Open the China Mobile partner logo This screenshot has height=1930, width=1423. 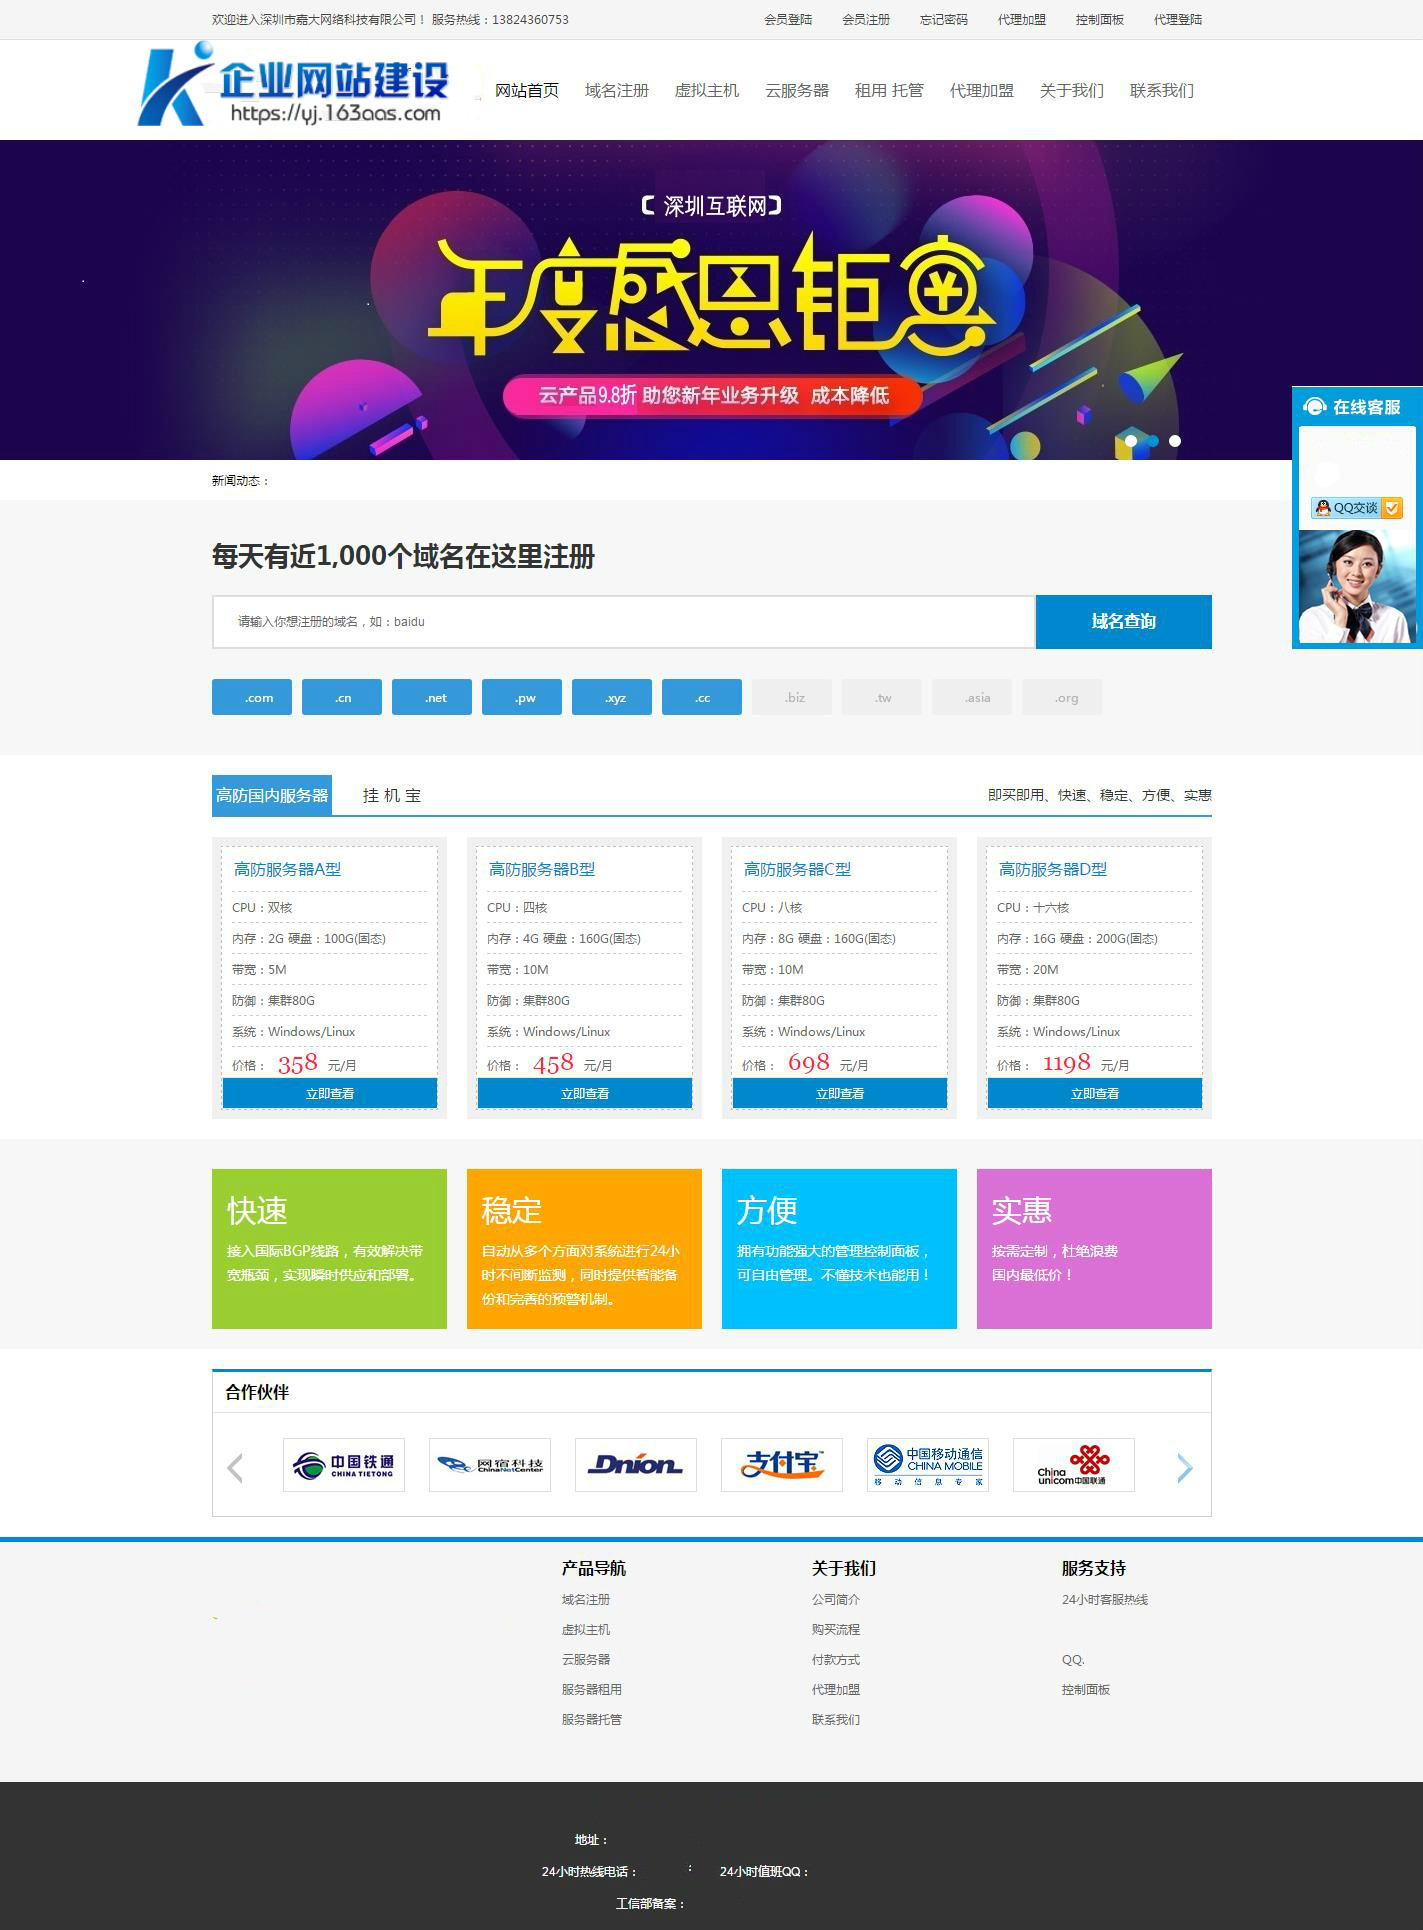928,1465
